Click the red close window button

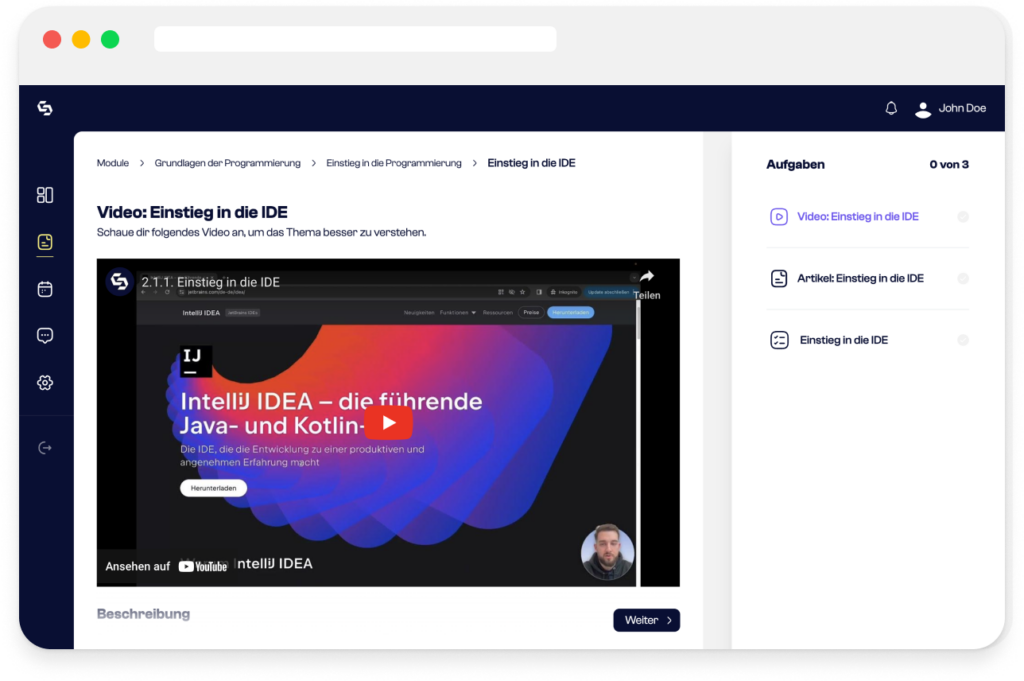tap(52, 40)
